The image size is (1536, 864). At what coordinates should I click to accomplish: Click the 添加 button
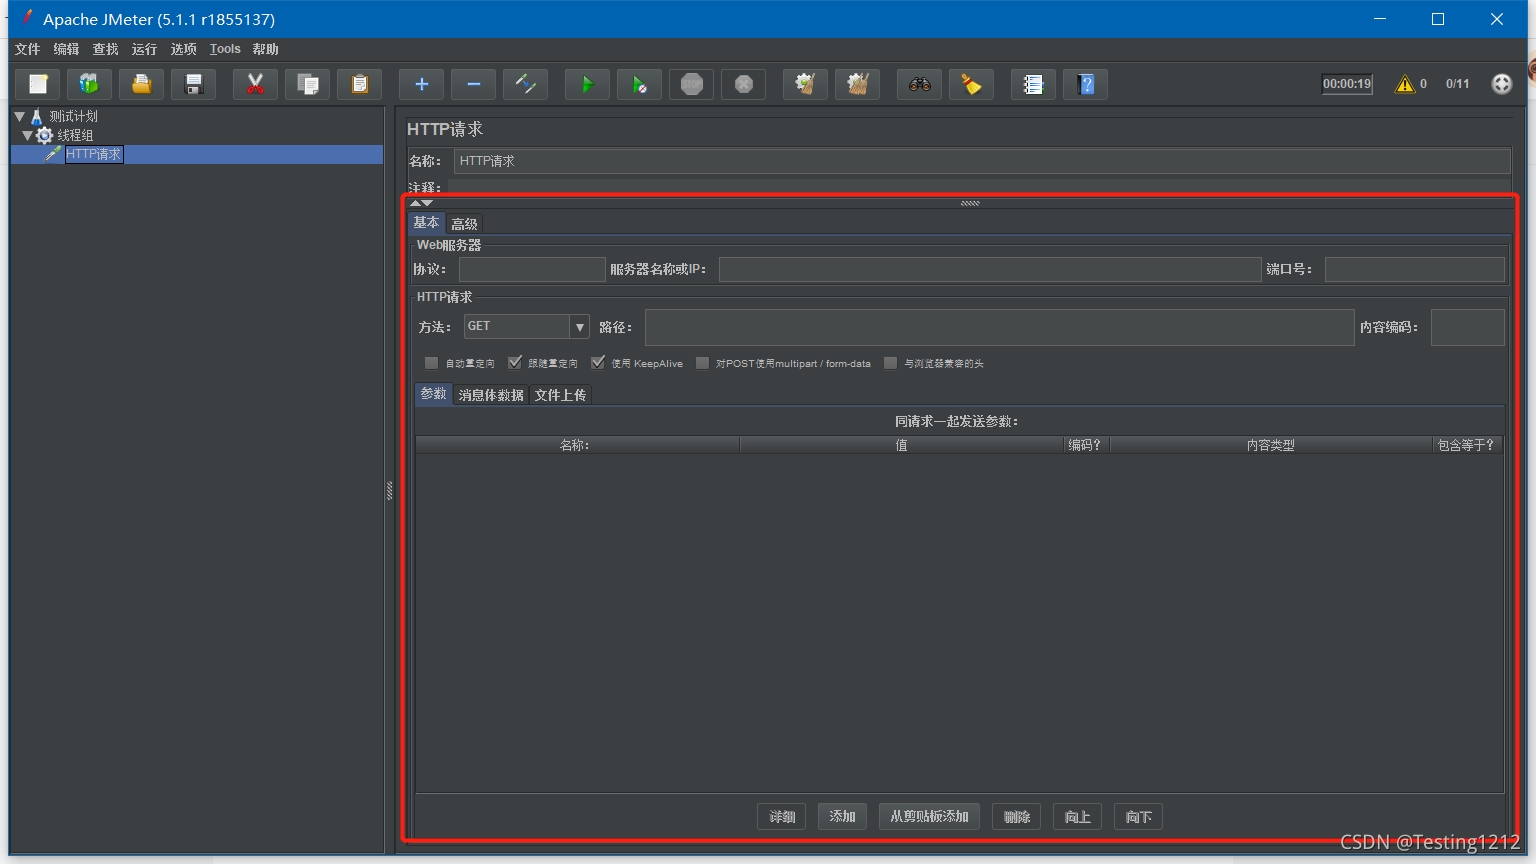[x=842, y=817]
